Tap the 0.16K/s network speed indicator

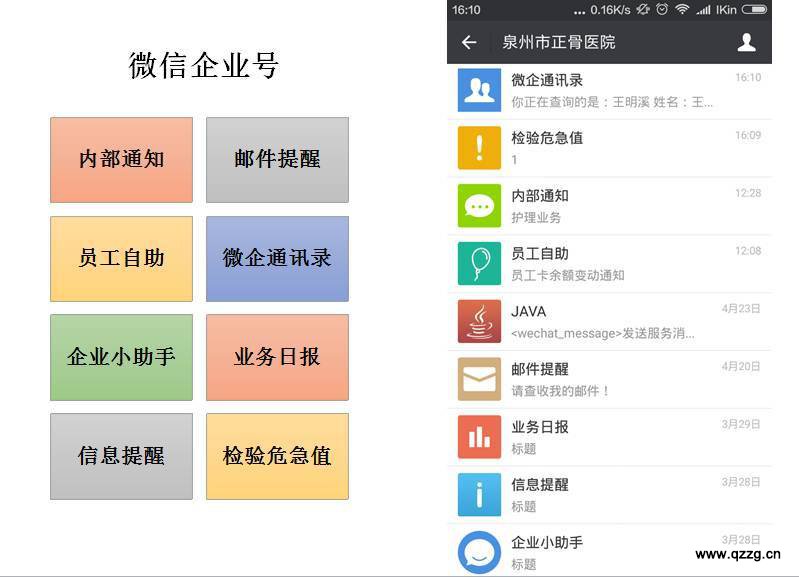pyautogui.click(x=610, y=10)
